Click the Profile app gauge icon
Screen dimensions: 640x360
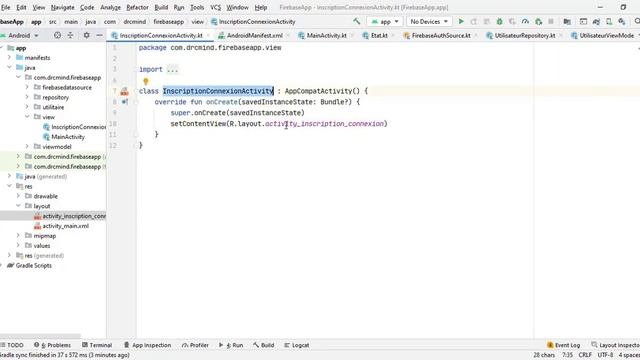[525, 21]
